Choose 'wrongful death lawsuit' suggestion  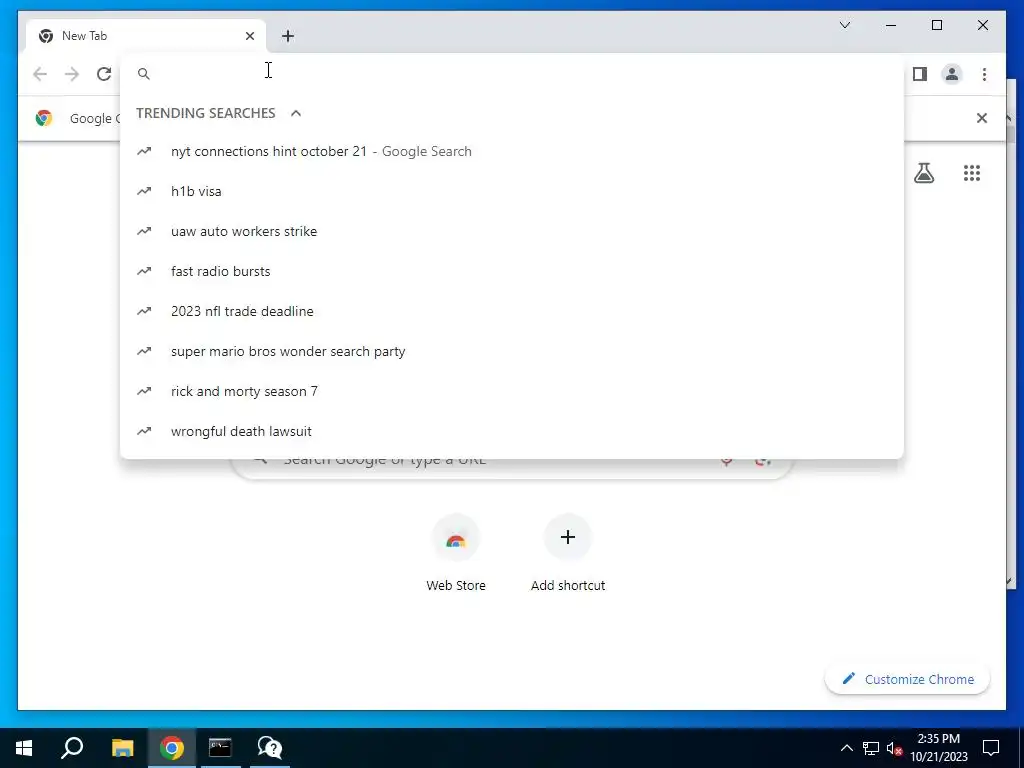(x=512, y=431)
